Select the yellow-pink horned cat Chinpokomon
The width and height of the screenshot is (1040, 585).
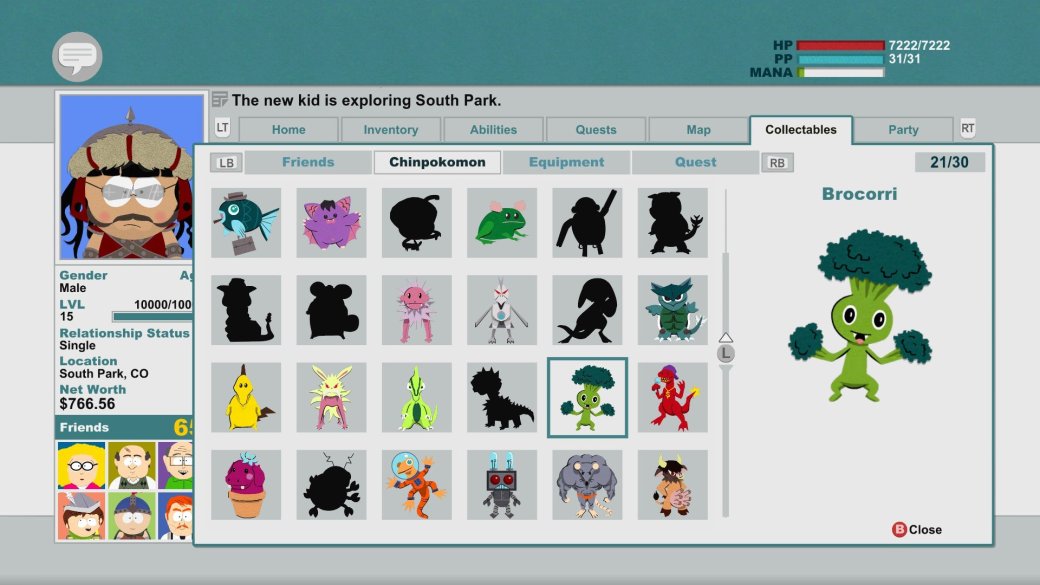click(331, 398)
